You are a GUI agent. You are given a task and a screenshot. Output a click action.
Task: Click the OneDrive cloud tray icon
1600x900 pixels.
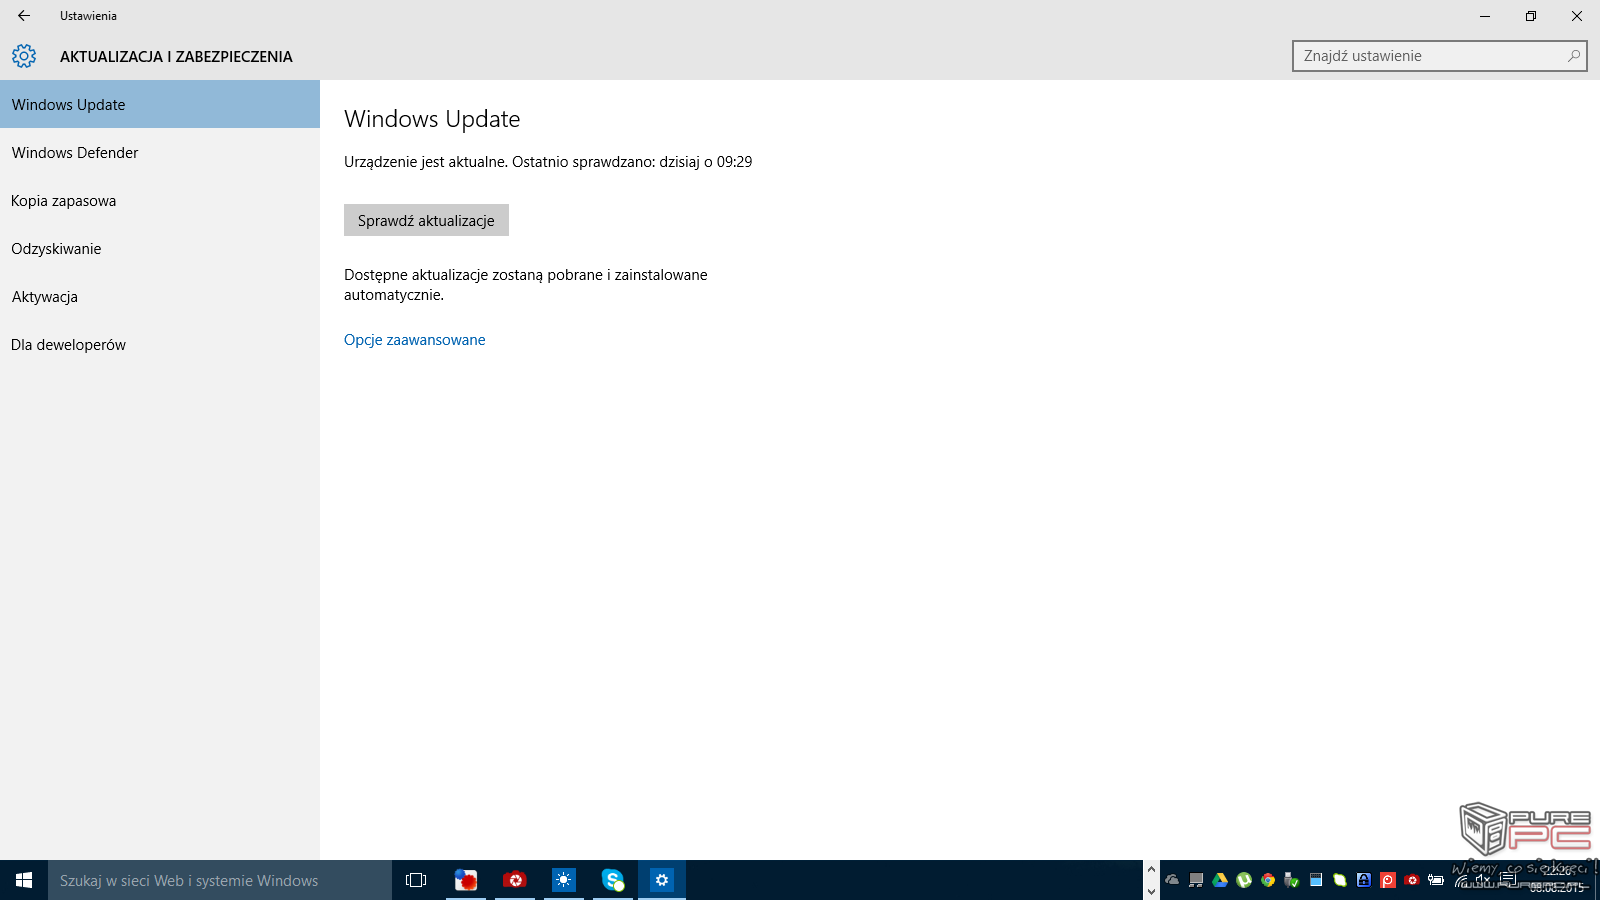pos(1172,880)
